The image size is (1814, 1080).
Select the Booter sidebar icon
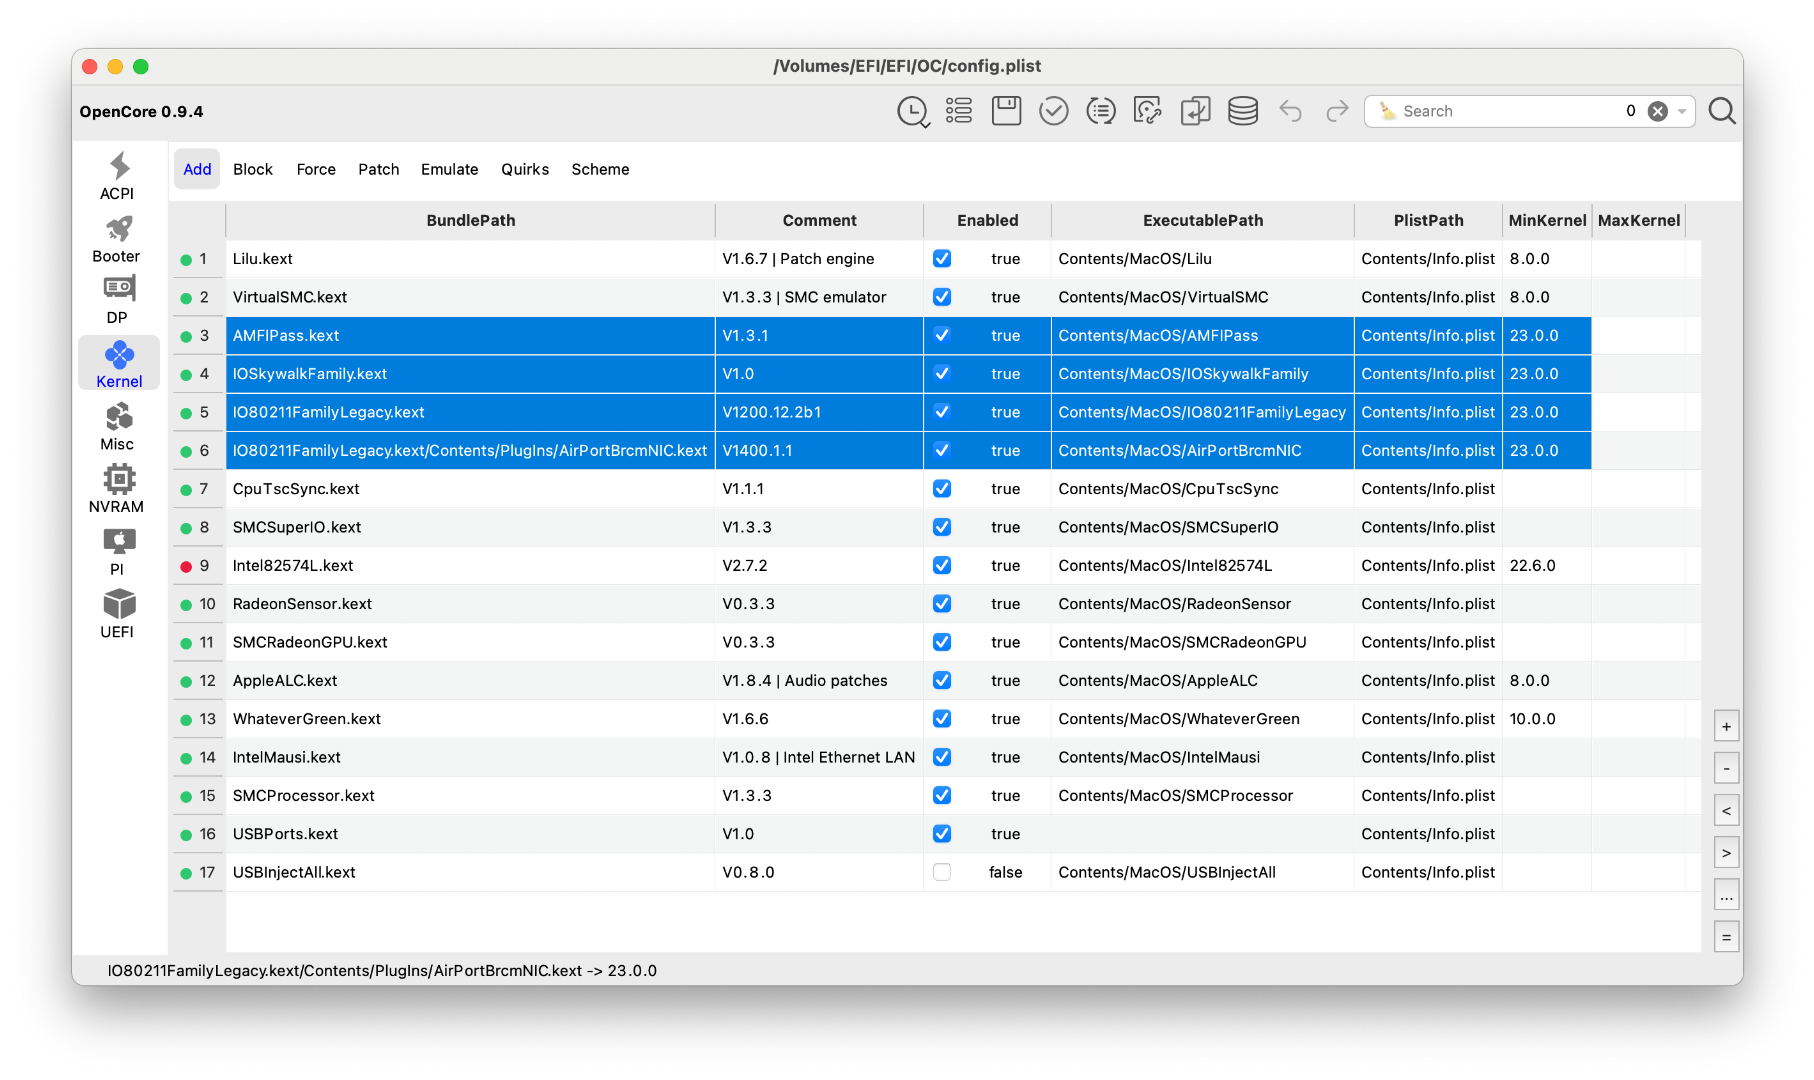click(x=117, y=239)
